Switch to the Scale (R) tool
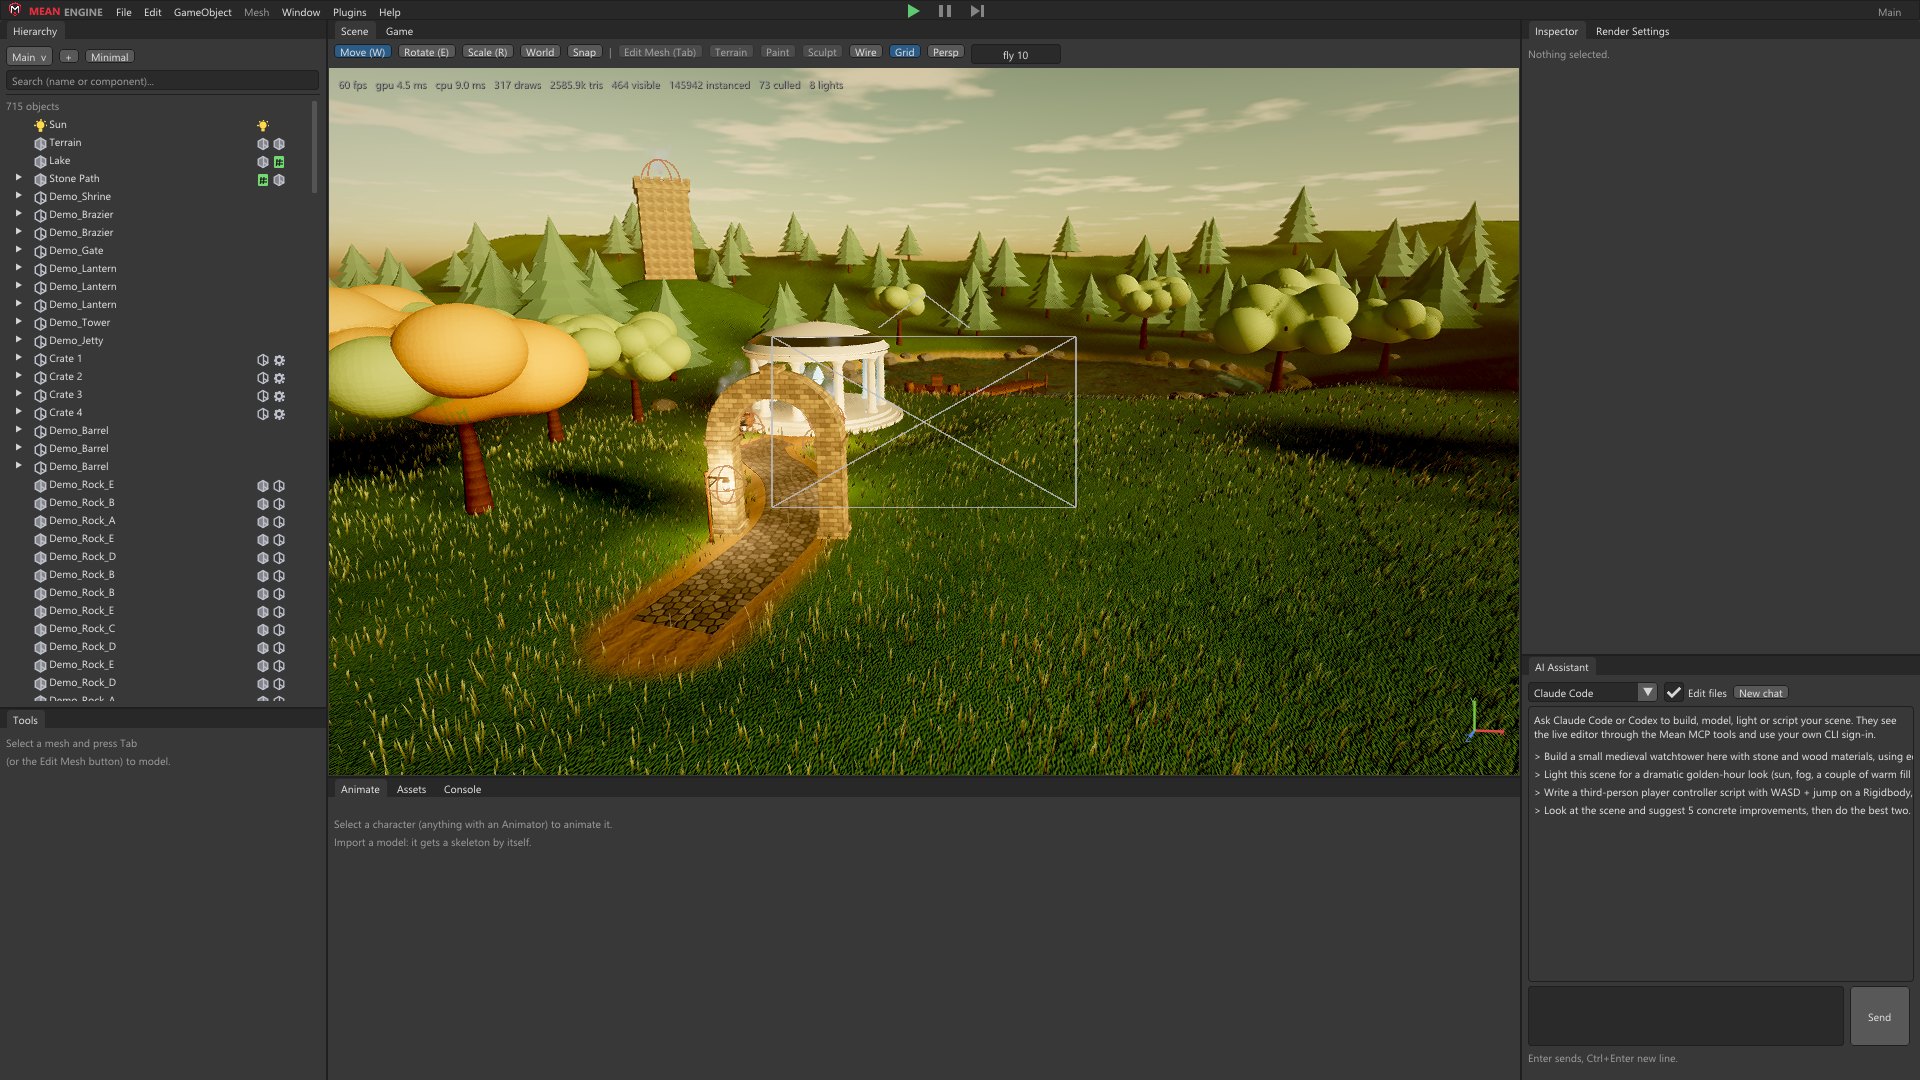Screen dimensions: 1920x1080 pyautogui.click(x=487, y=52)
